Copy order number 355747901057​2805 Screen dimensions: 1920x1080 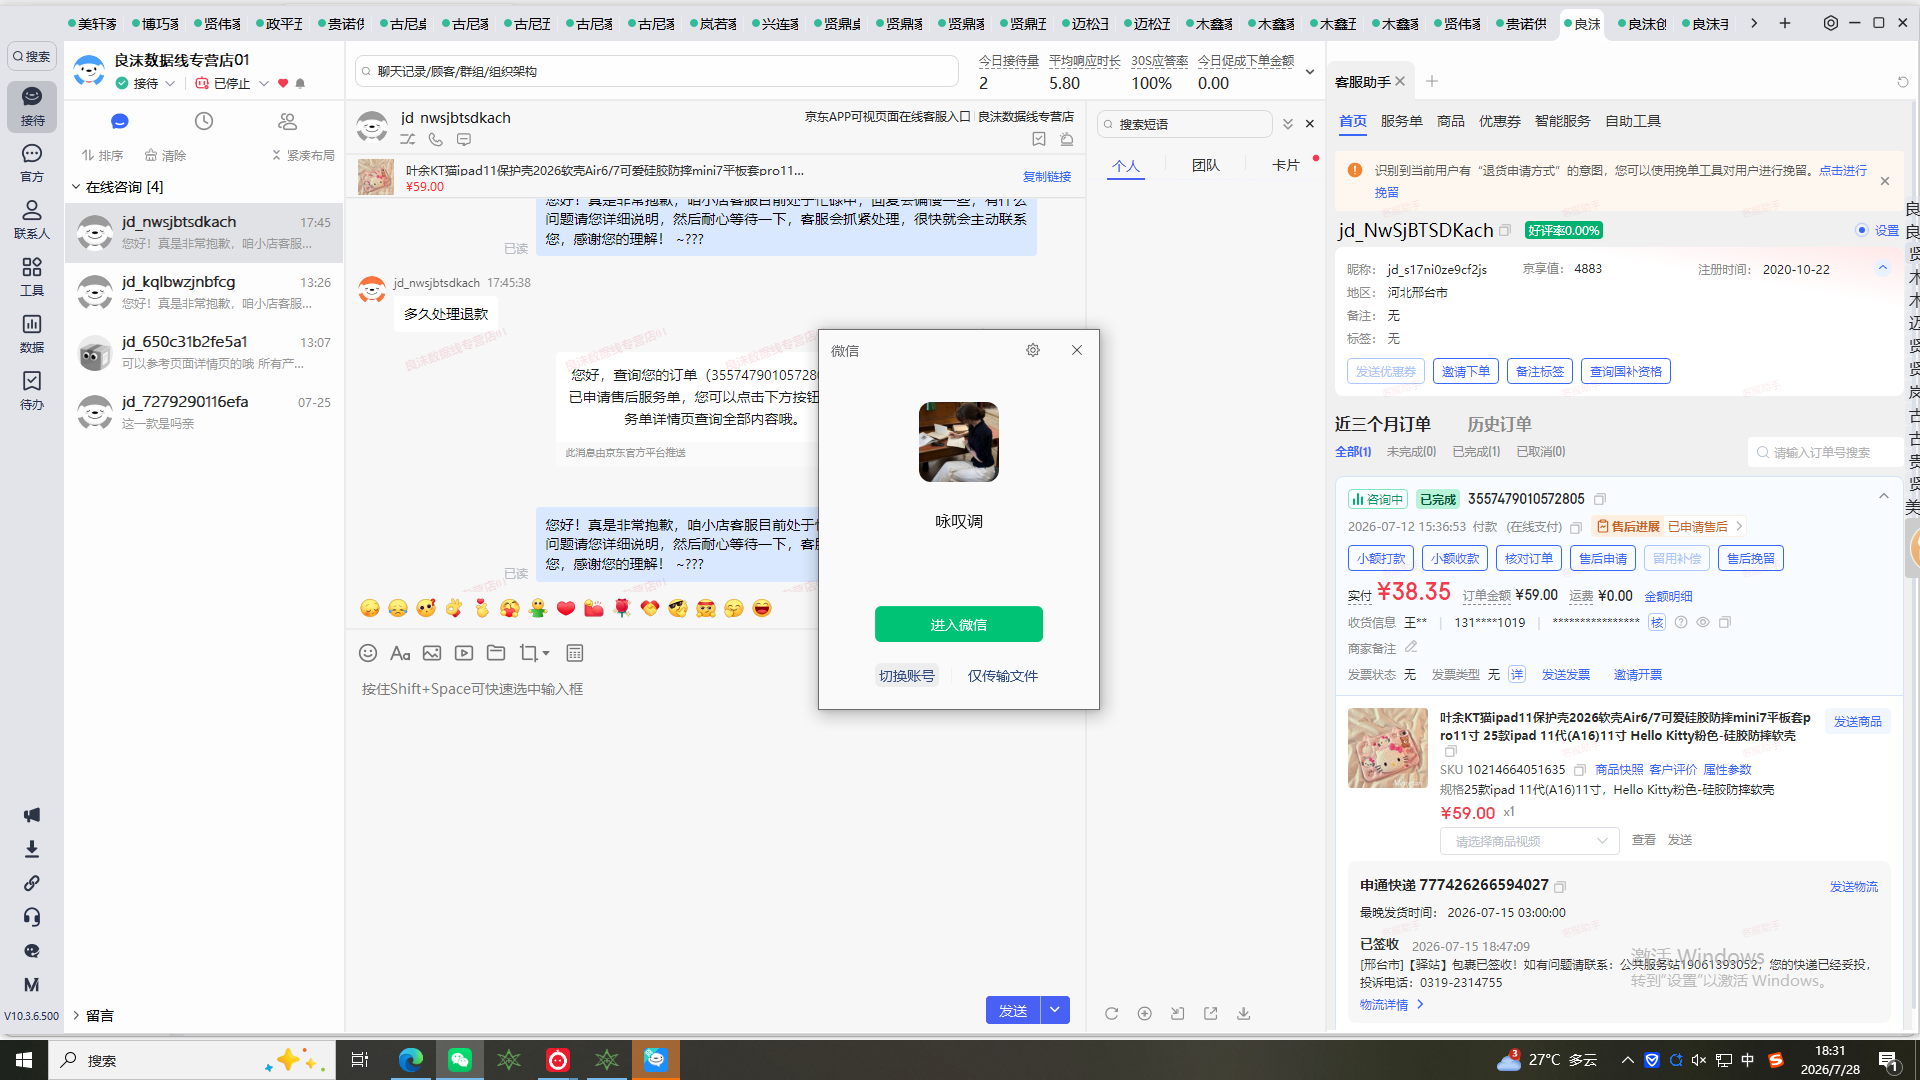click(1600, 499)
